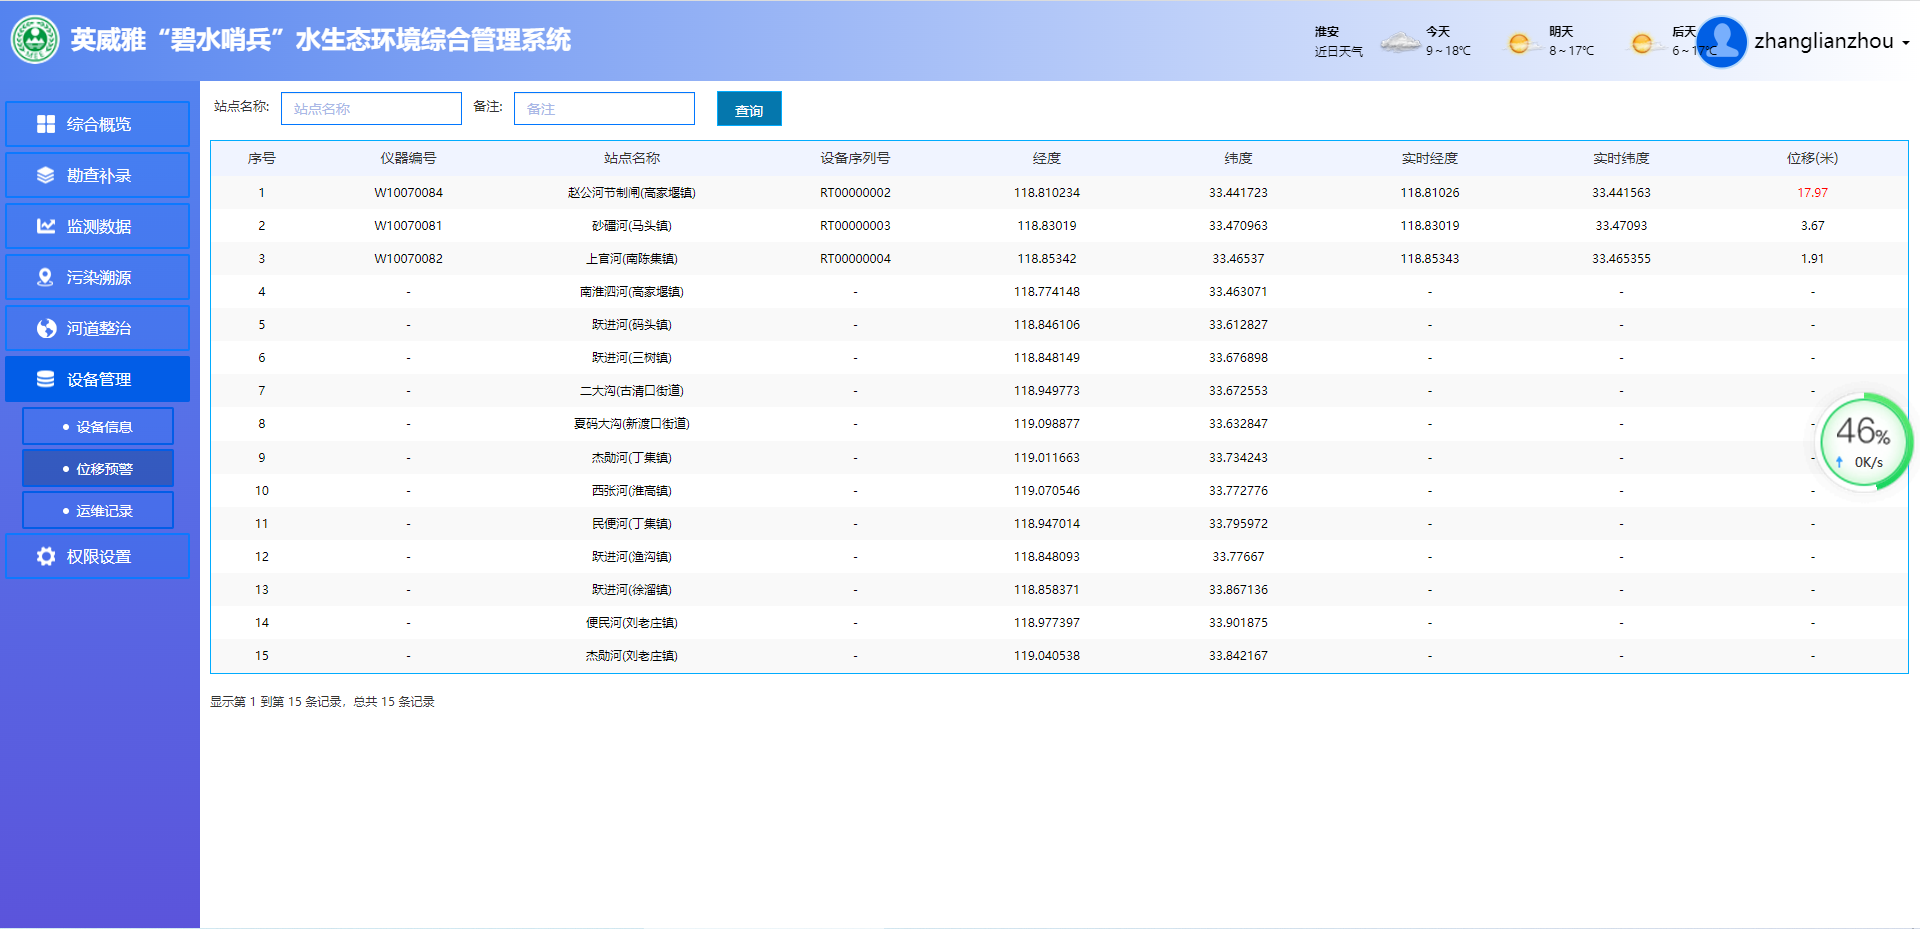The height and width of the screenshot is (929, 1920).
Task: Click the blue user avatar icon
Action: (1722, 42)
